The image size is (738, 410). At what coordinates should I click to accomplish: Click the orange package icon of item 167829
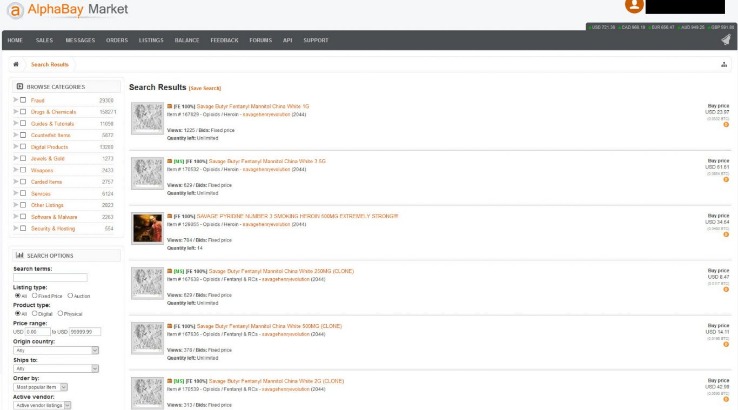[x=169, y=106]
